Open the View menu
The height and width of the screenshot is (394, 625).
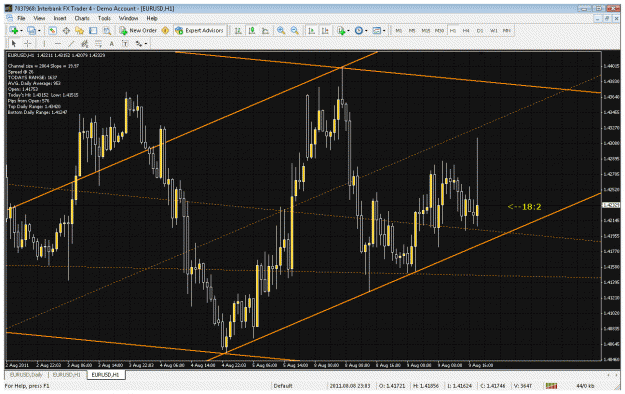pyautogui.click(x=39, y=18)
